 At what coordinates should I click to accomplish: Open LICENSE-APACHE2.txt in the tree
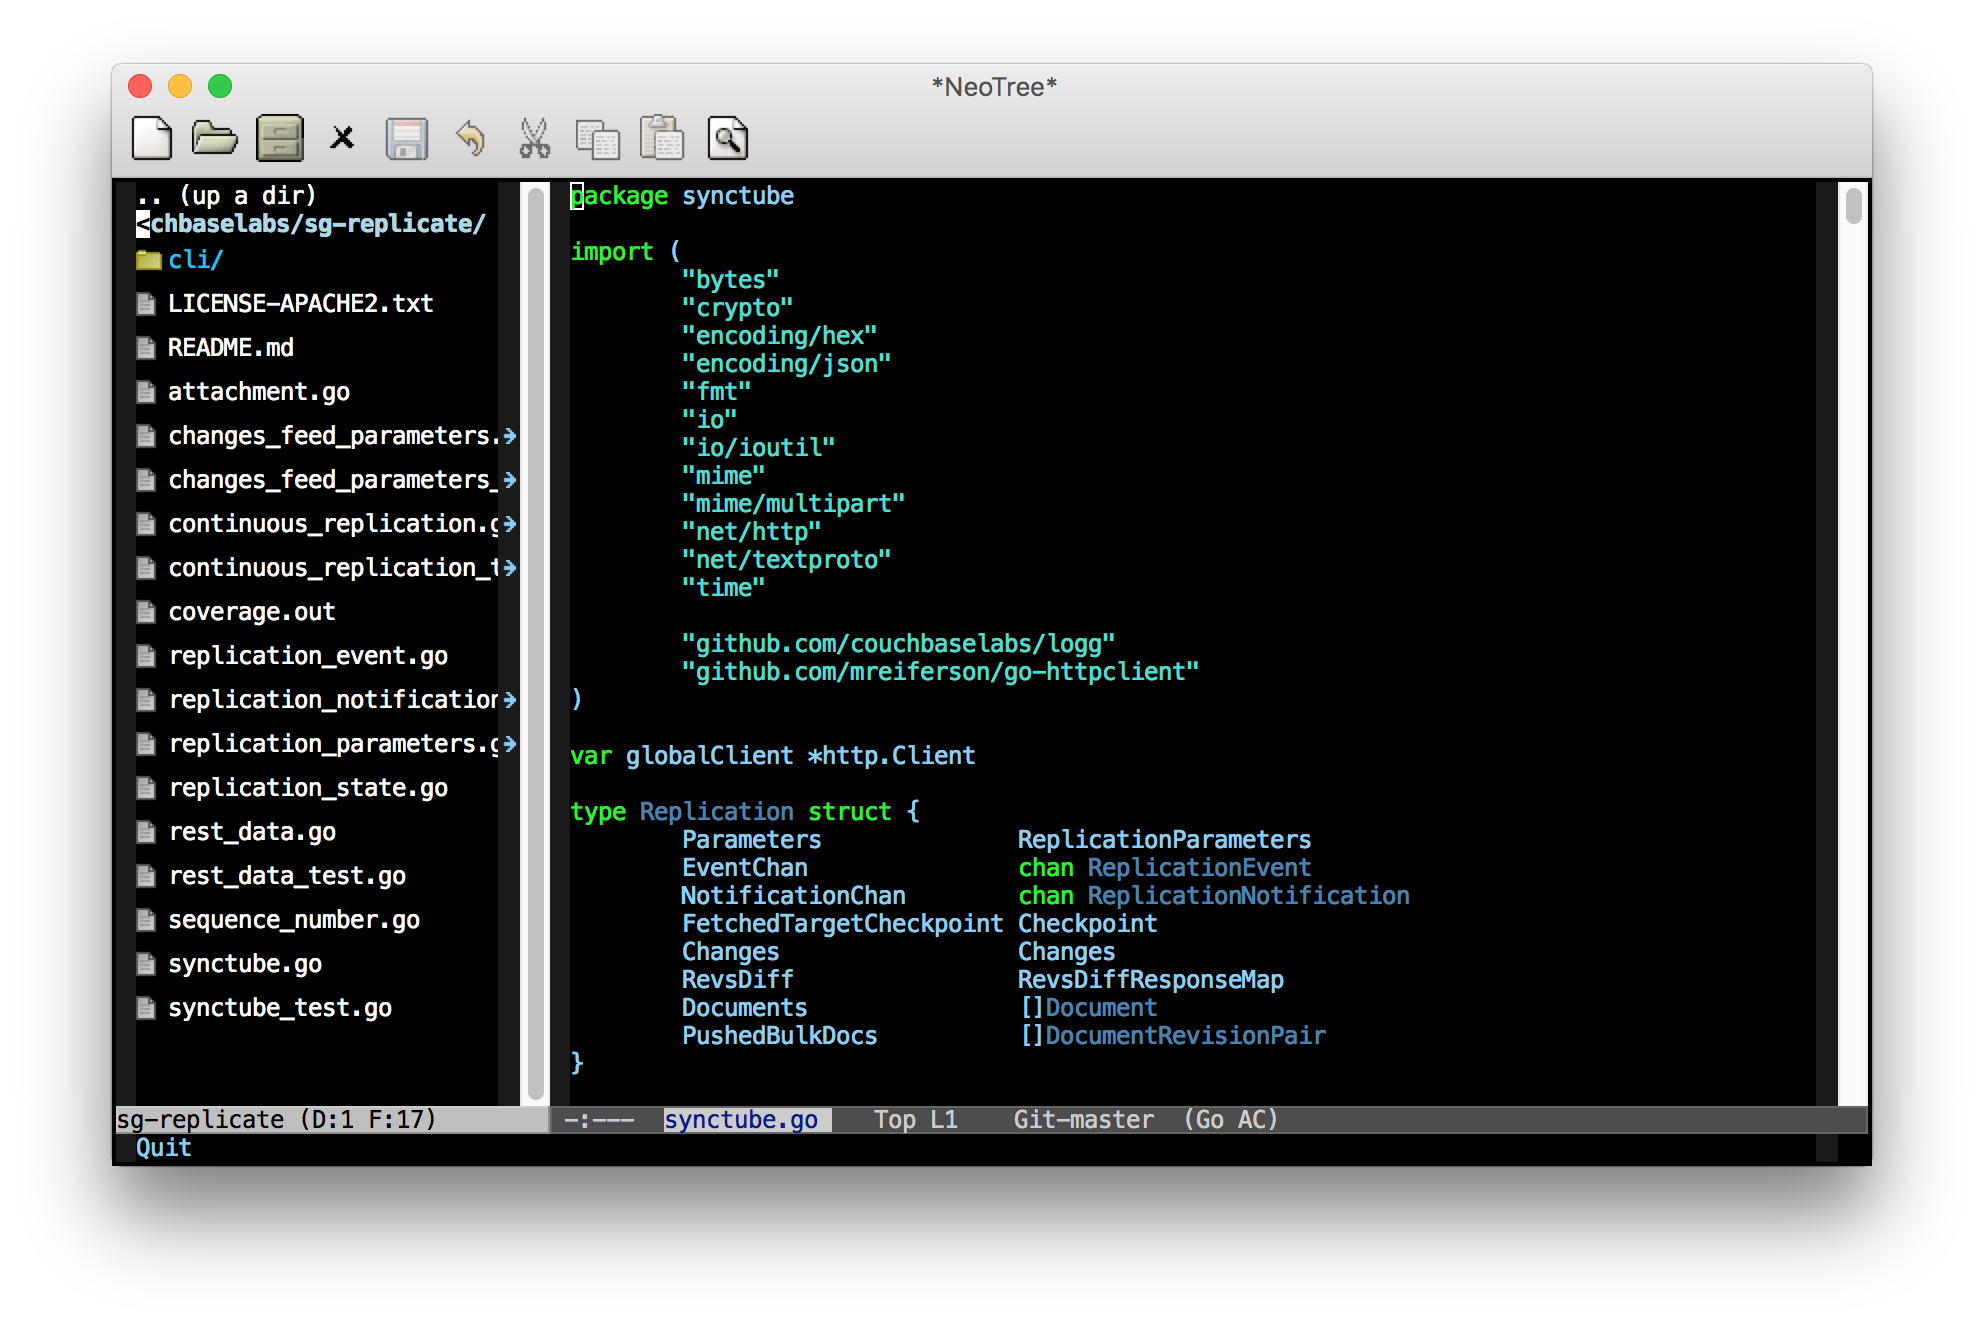pos(300,304)
